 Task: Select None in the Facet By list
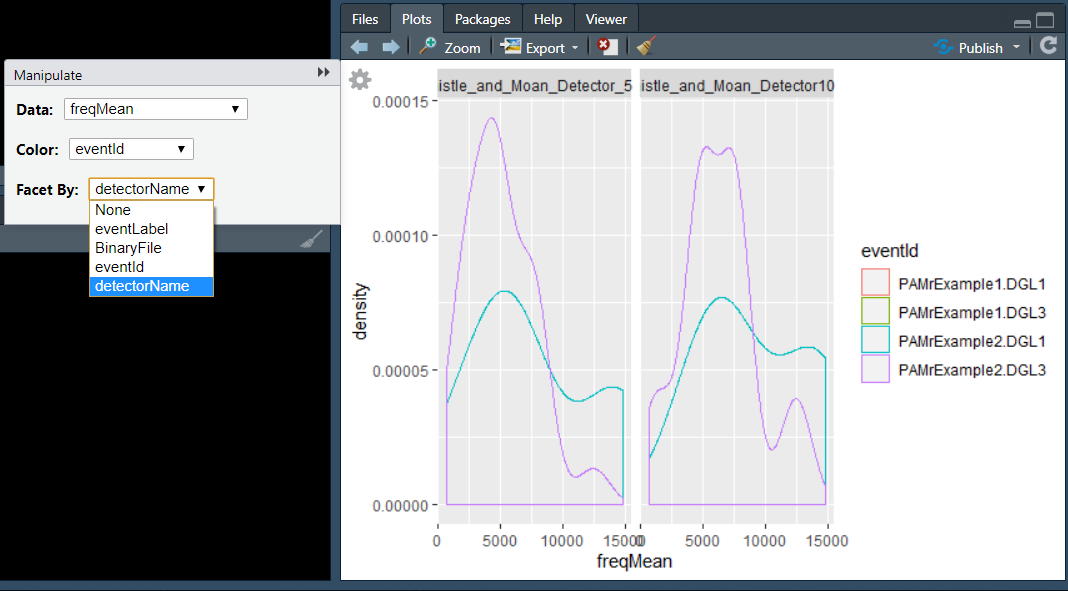113,210
